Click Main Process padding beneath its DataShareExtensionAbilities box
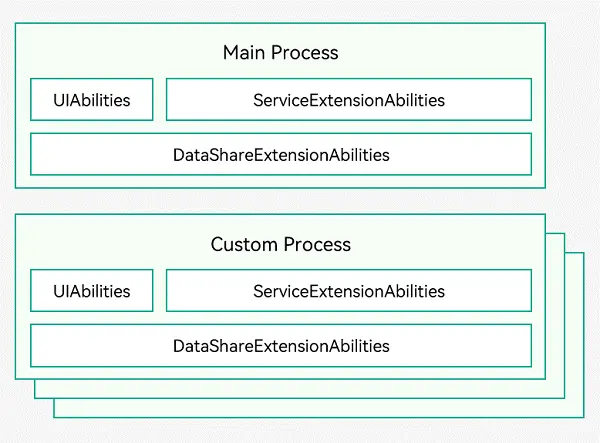600x443 pixels. pyautogui.click(x=280, y=181)
